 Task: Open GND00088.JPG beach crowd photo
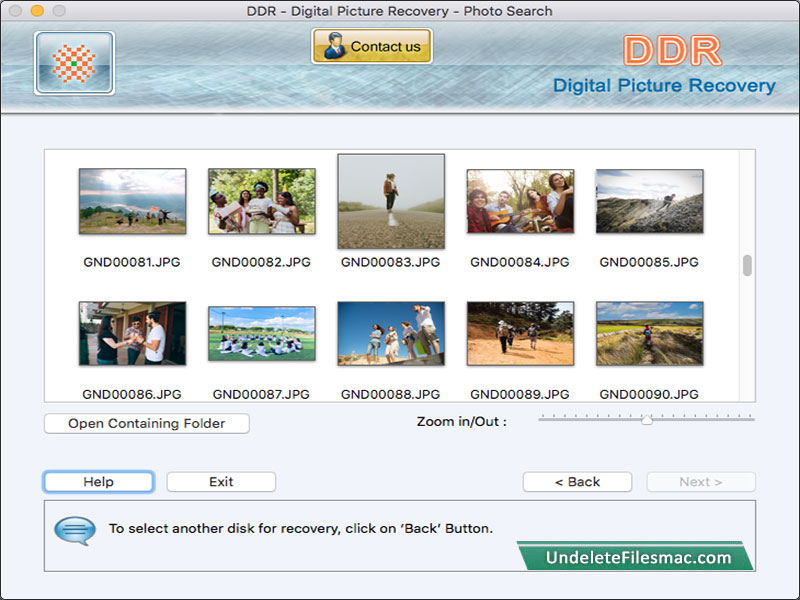[390, 335]
